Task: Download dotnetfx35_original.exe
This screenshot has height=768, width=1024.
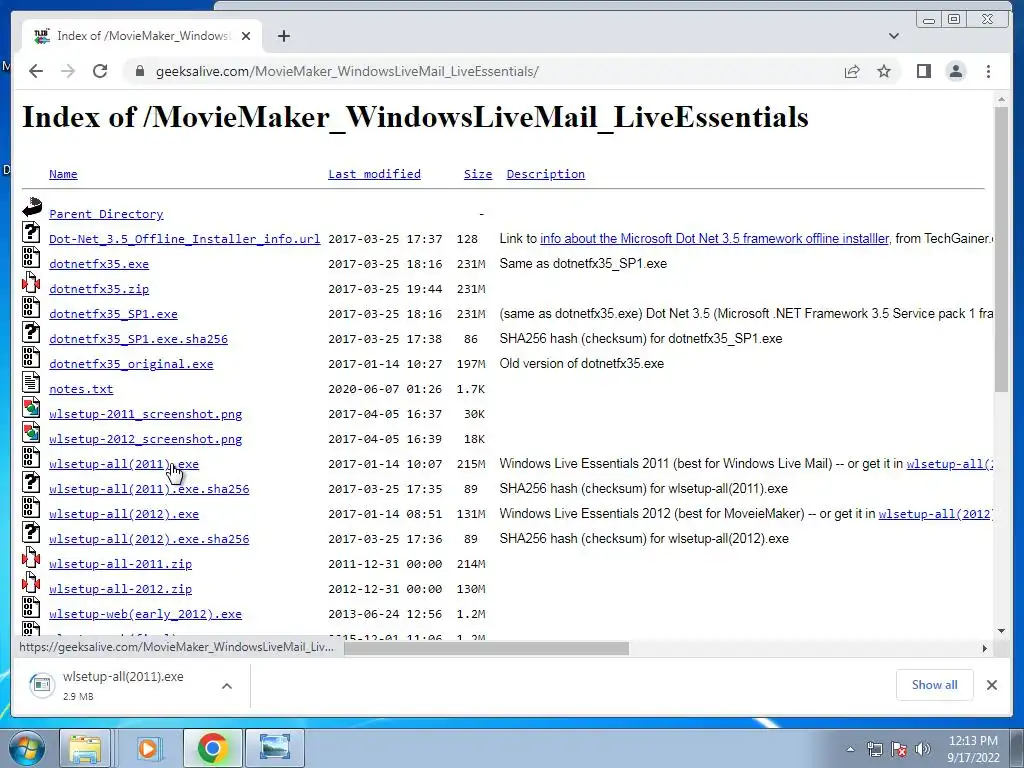Action: (131, 364)
